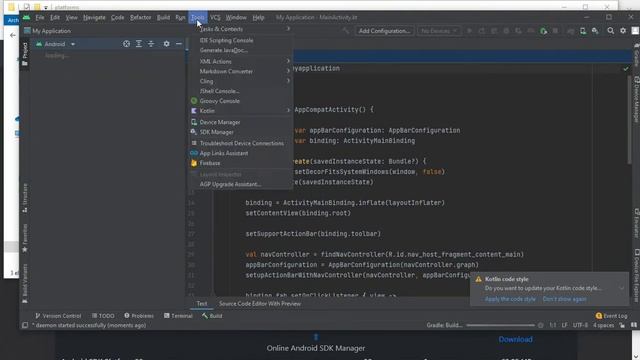This screenshot has width=640, height=360.
Task: Open Build tool window tab
Action: pos(212,316)
